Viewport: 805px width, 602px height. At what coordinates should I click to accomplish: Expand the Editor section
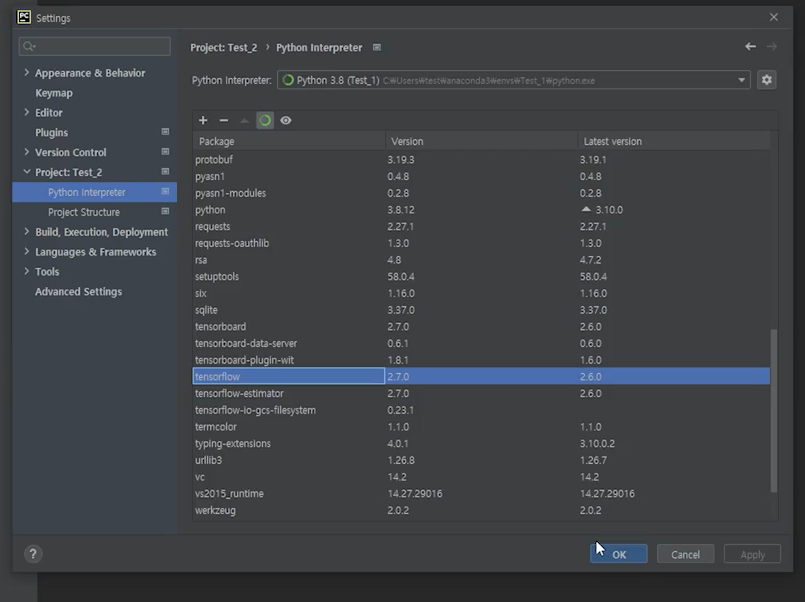[x=27, y=112]
